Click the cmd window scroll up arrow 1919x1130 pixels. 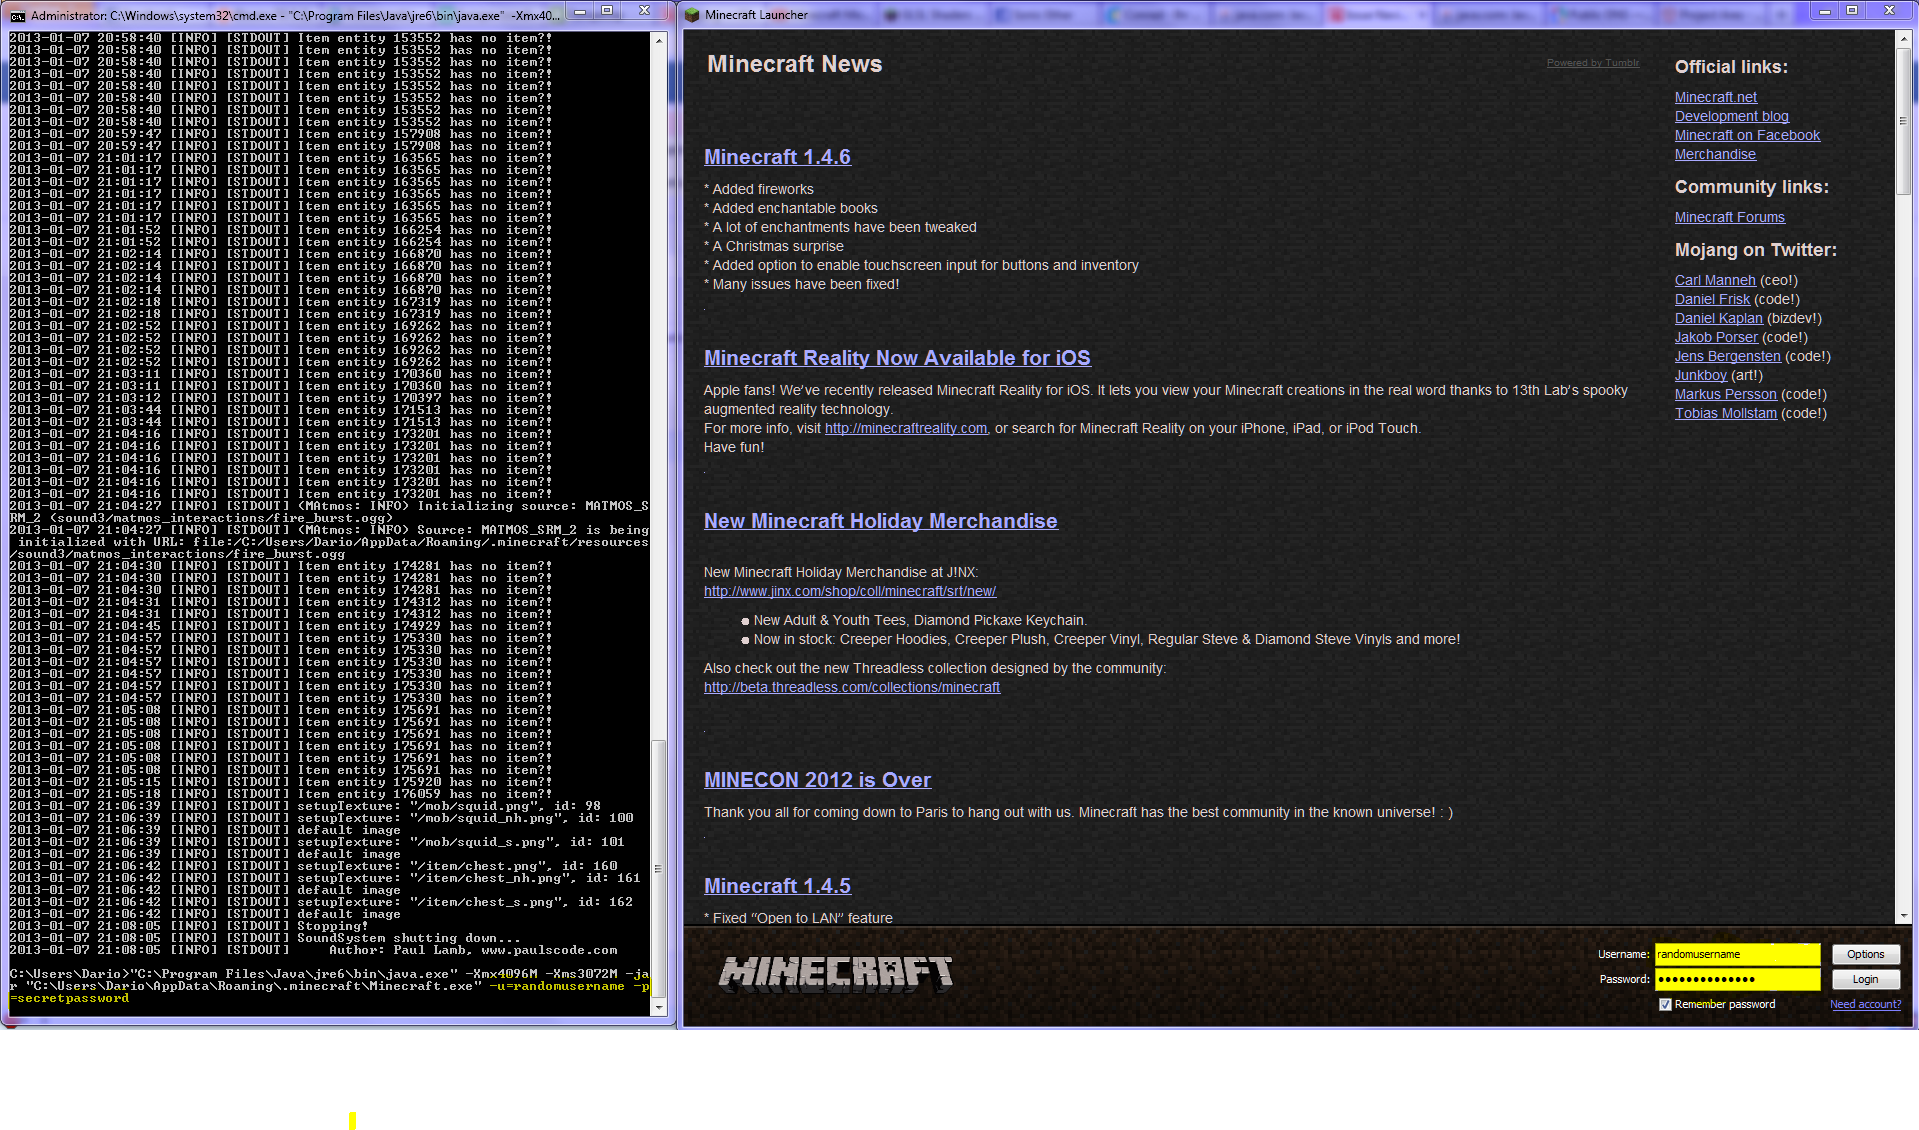coord(658,40)
